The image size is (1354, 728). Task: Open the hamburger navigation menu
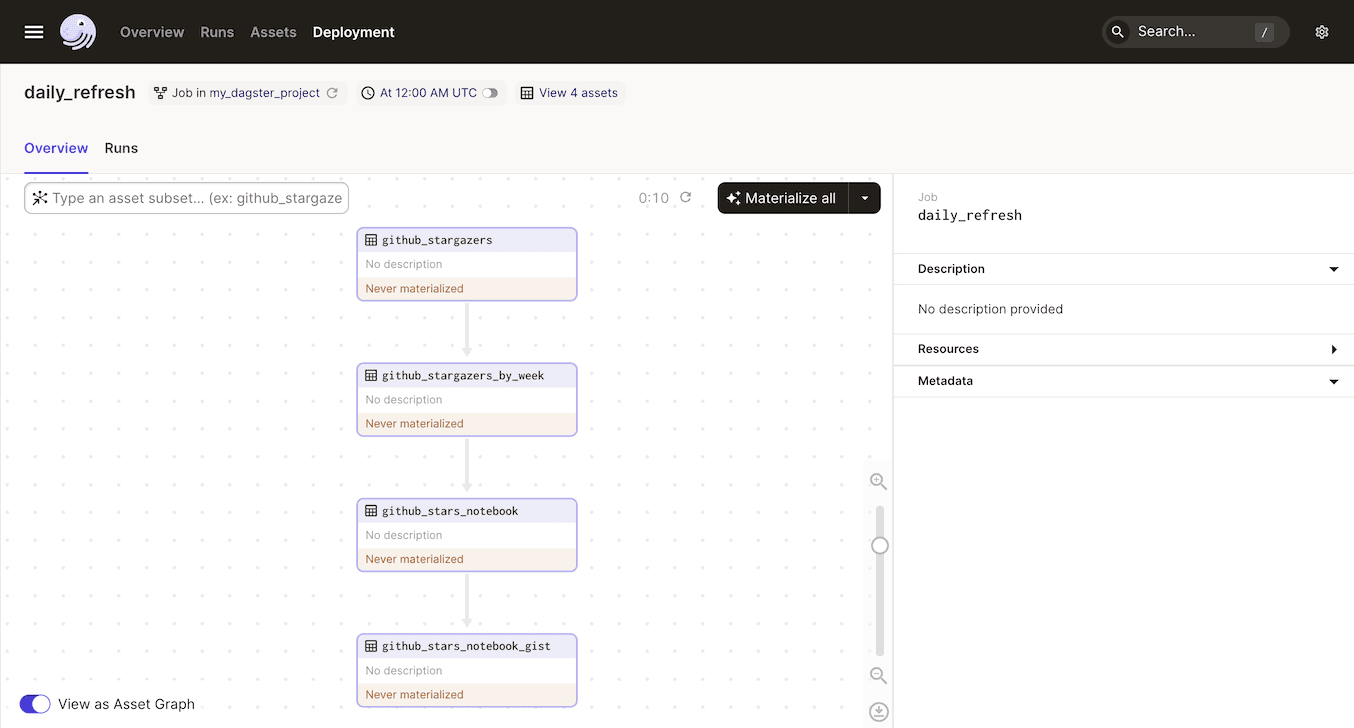point(34,32)
